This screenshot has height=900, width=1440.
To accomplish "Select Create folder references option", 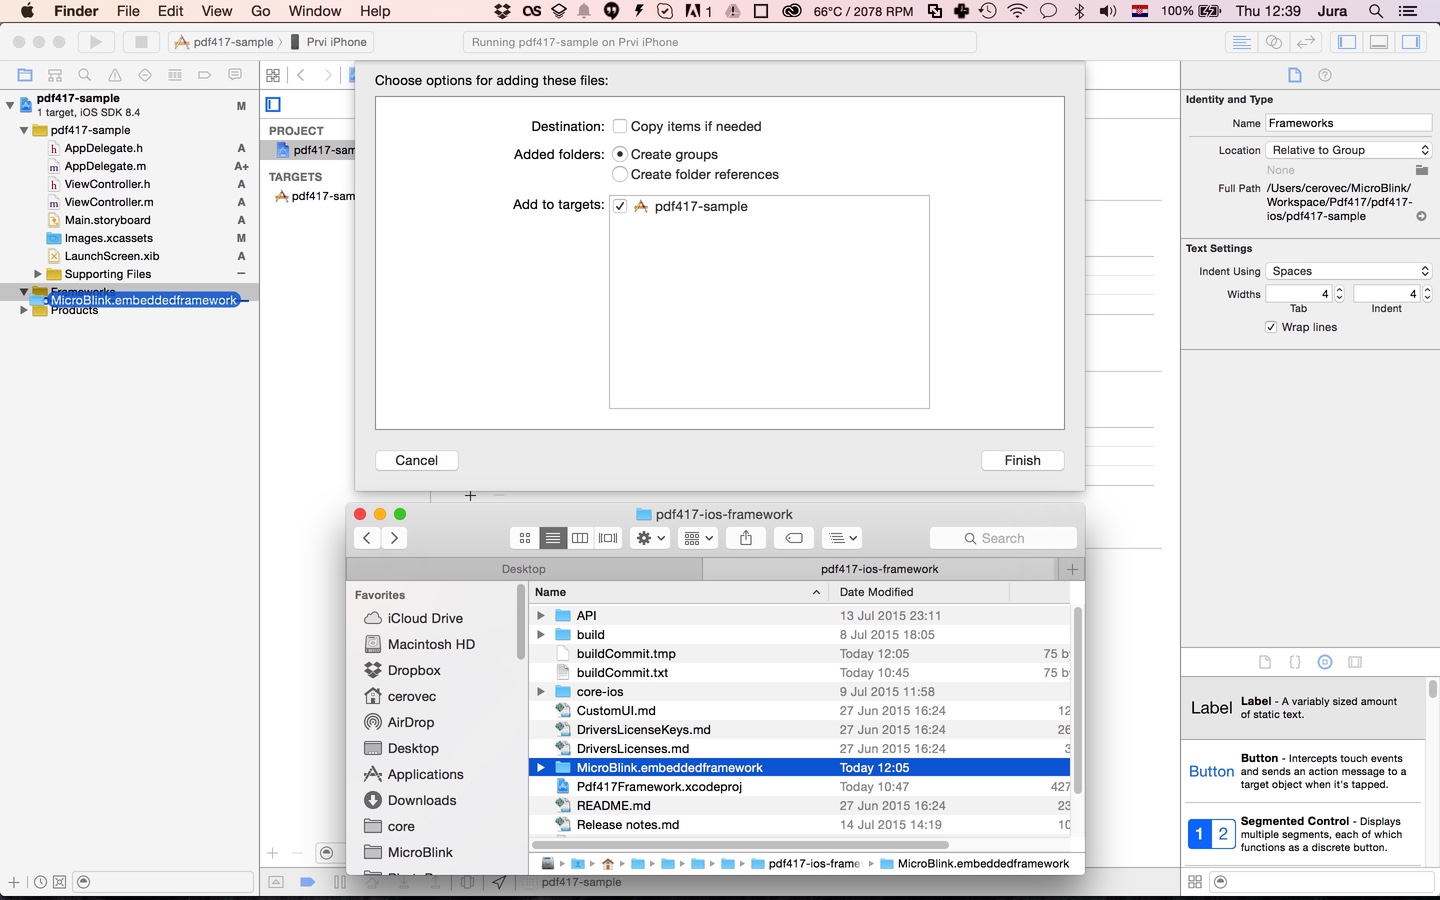I will tap(620, 174).
